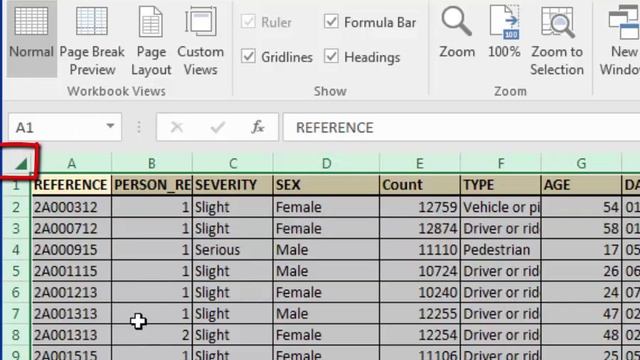Click cell with Count 12759
The image size is (640, 360).
420,207
